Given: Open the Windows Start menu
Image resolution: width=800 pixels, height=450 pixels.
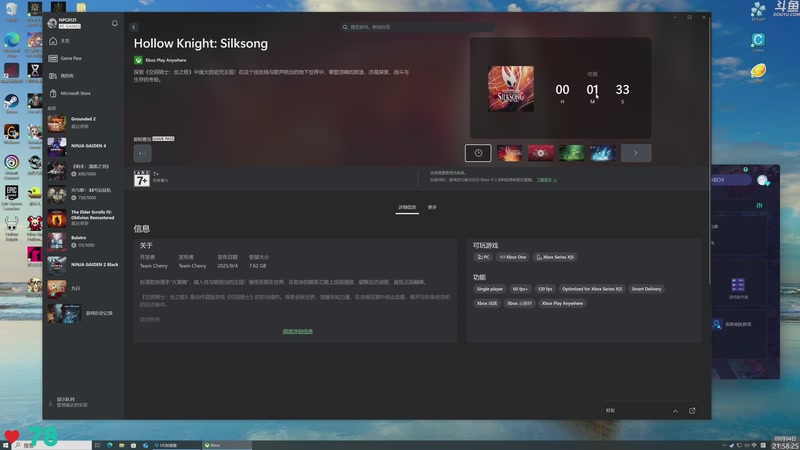Looking at the screenshot, I should click(x=5, y=445).
